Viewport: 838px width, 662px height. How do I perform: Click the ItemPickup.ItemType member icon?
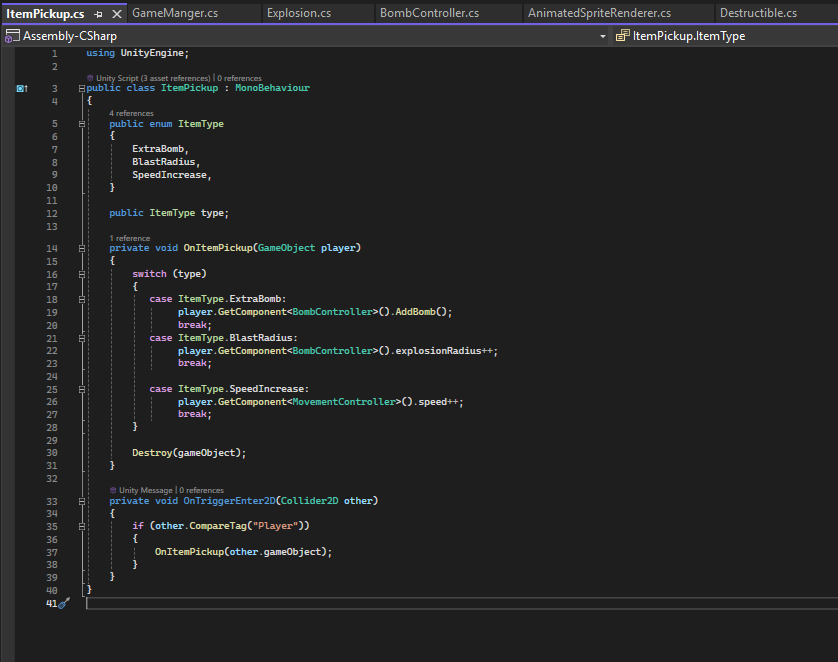622,36
